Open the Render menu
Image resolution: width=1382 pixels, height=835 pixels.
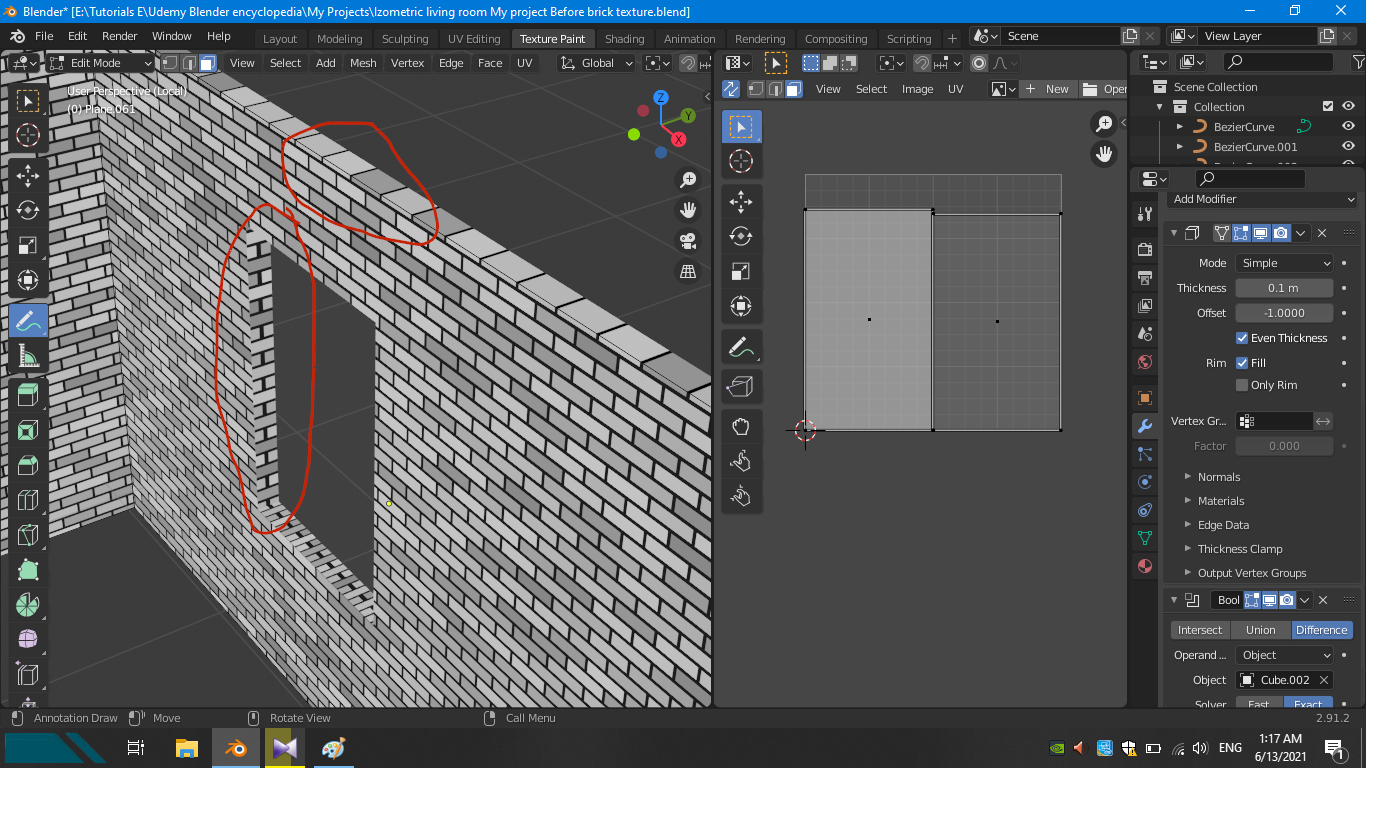tap(119, 36)
